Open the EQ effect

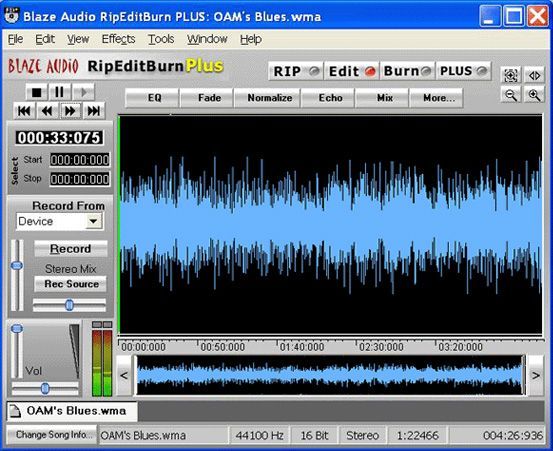pos(152,98)
